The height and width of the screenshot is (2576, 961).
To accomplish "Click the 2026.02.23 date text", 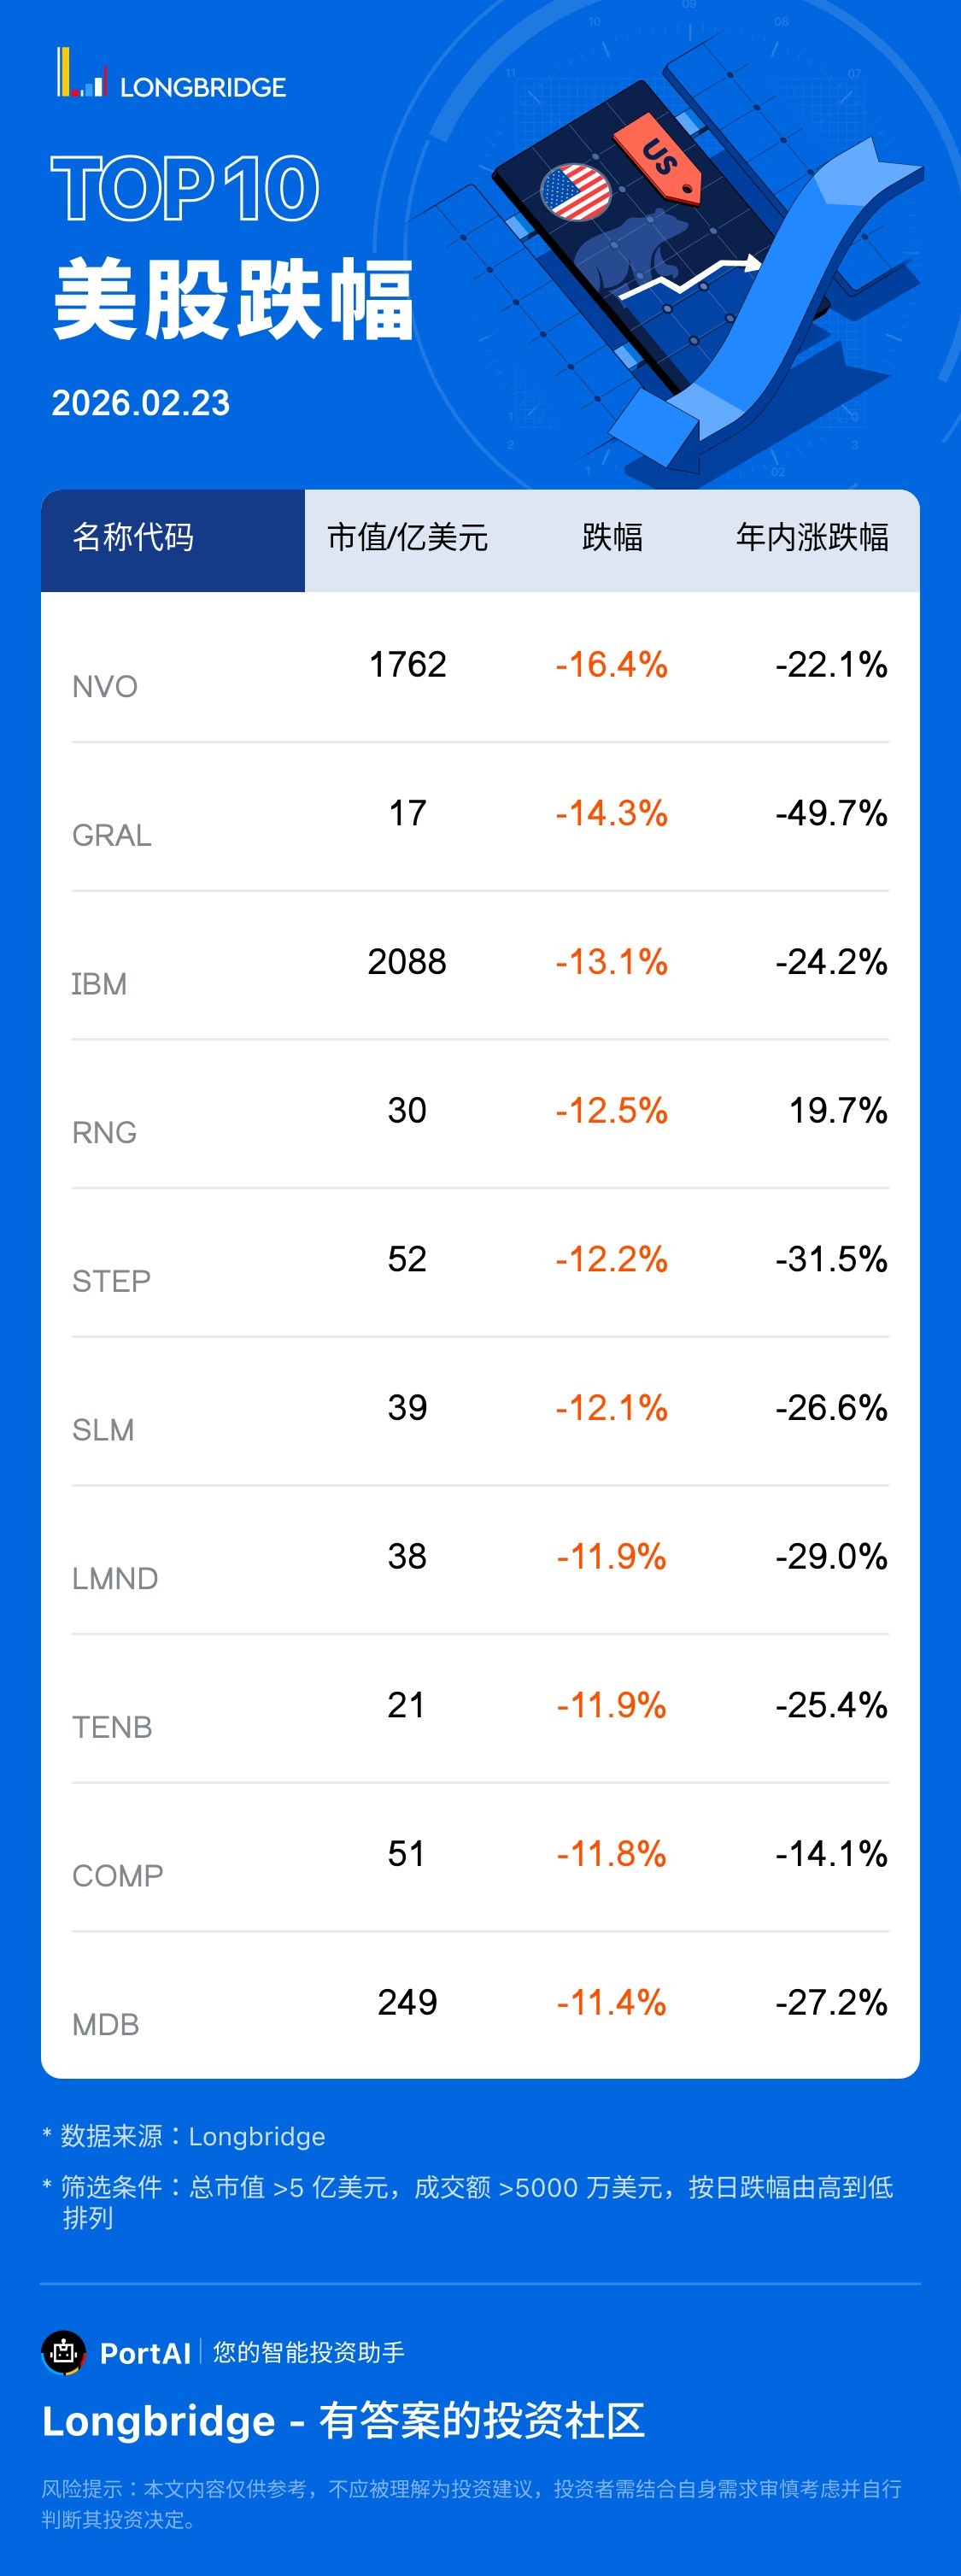I will pos(141,403).
